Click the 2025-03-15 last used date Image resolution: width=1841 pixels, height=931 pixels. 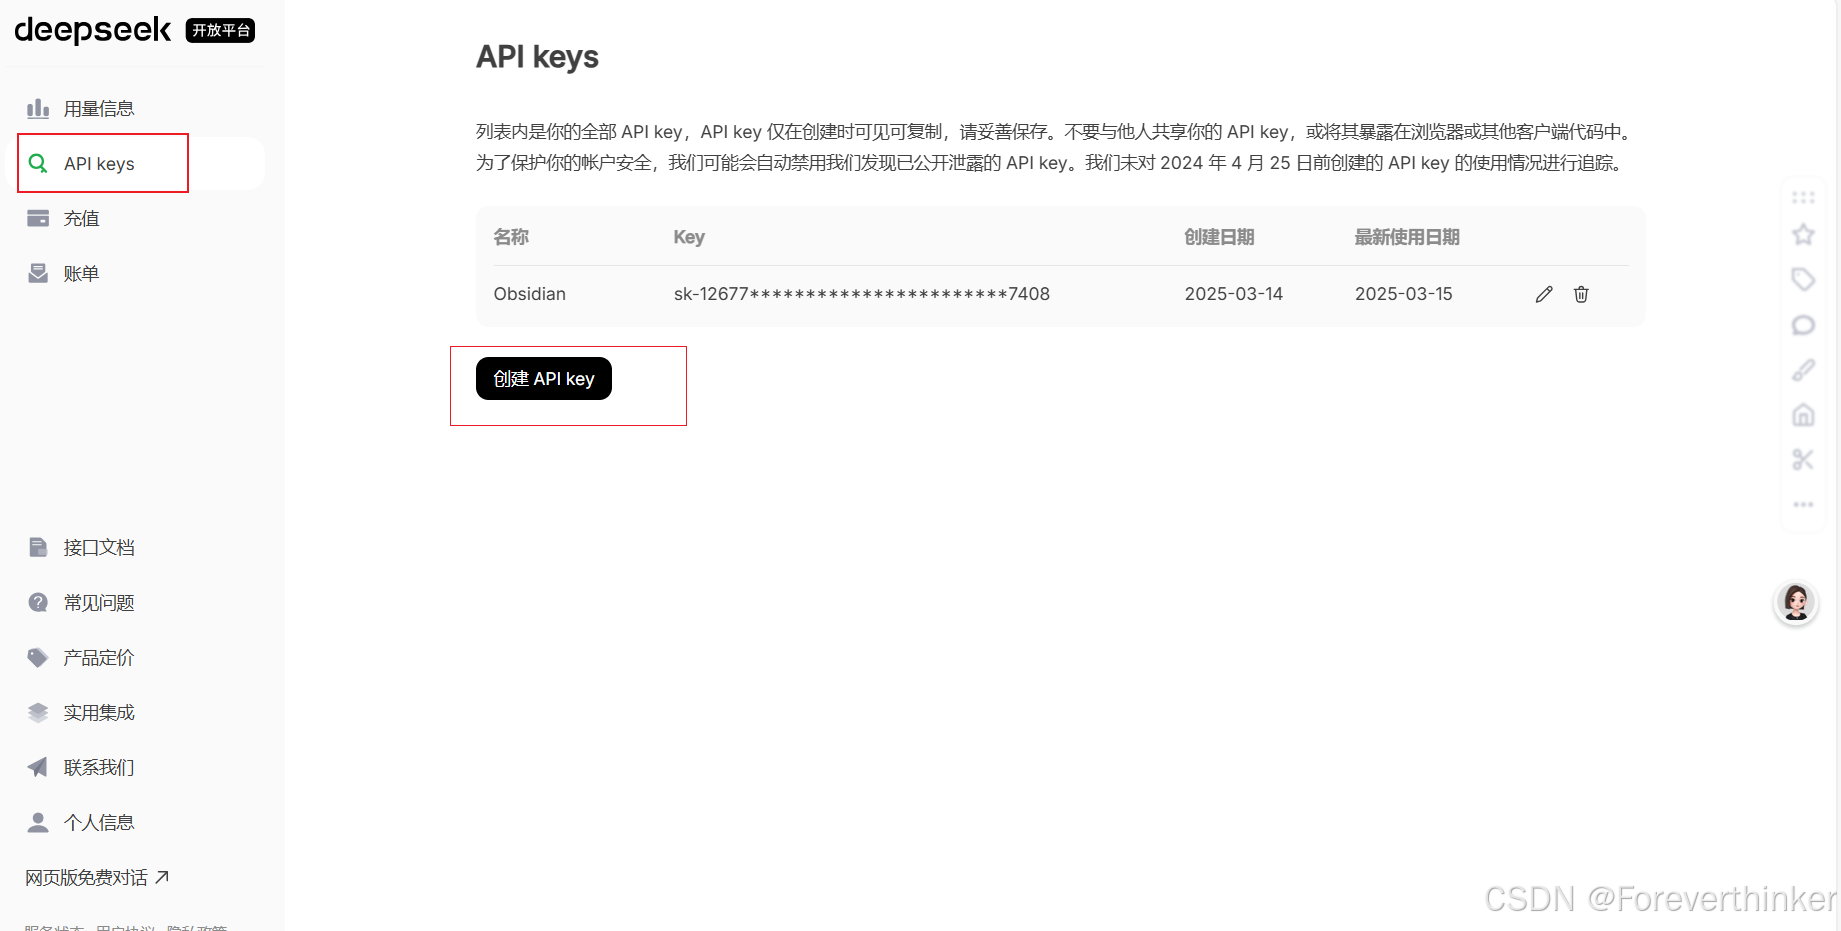(x=1404, y=294)
